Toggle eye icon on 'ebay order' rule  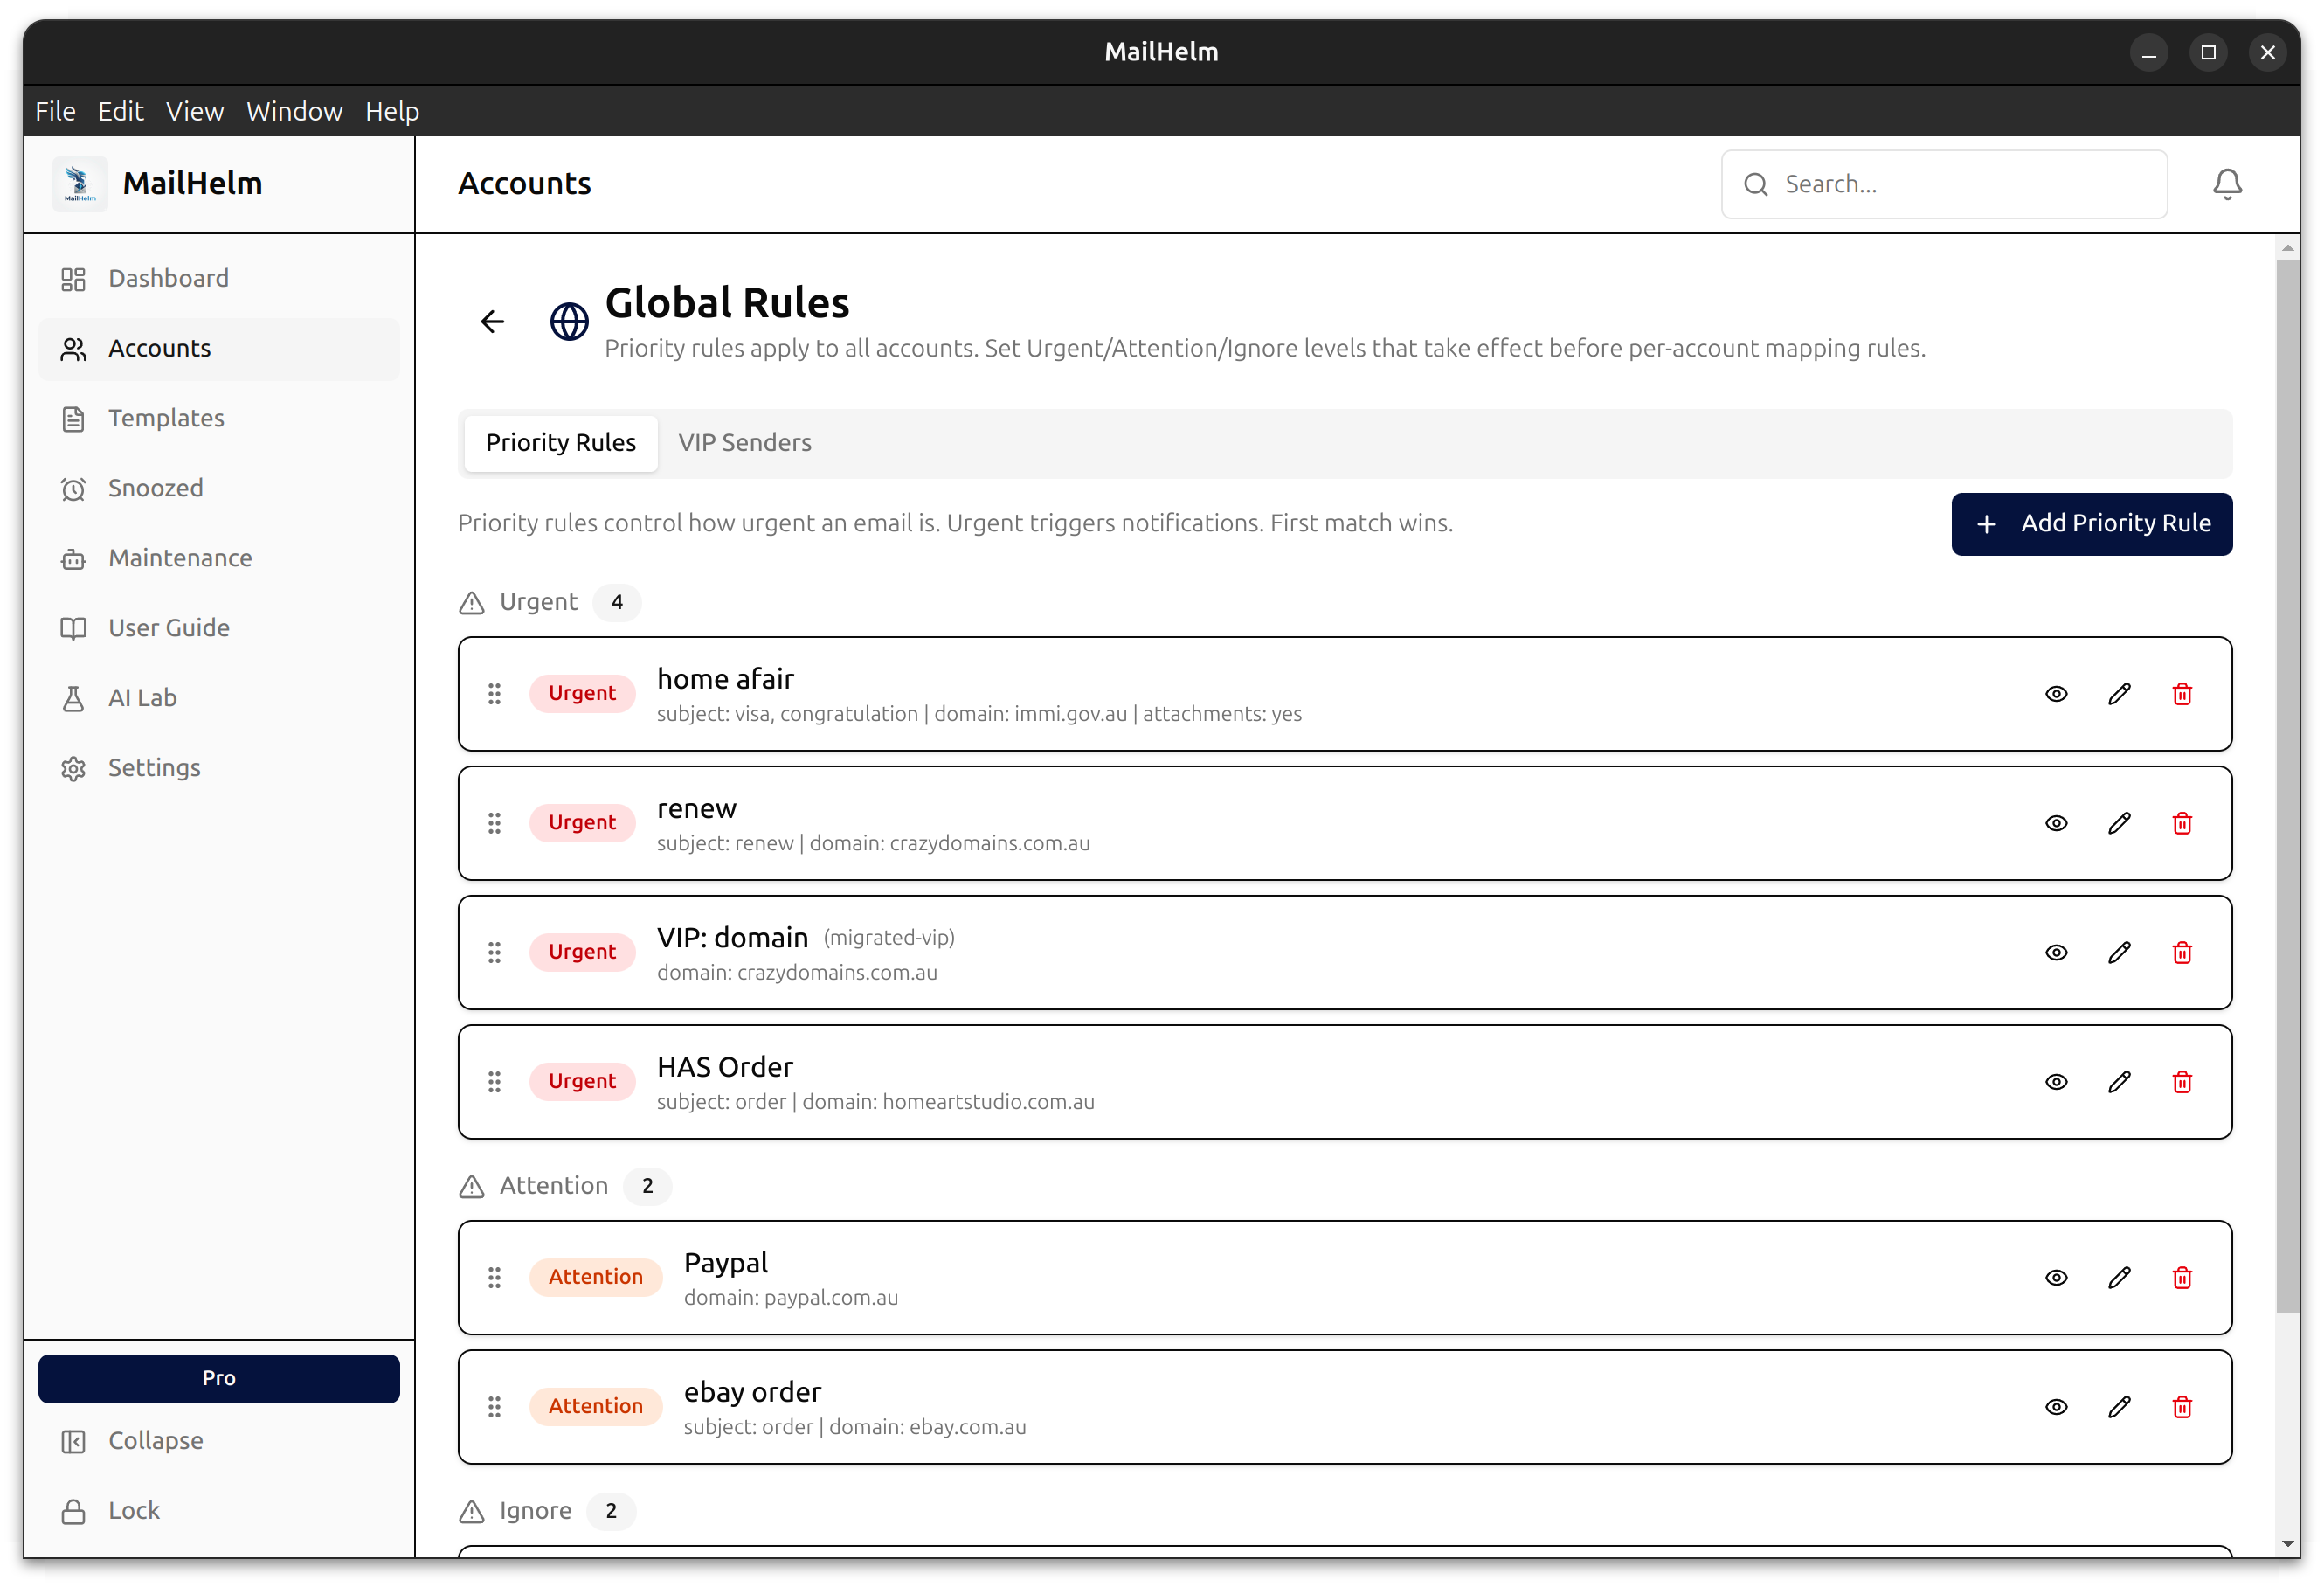(x=2056, y=1407)
